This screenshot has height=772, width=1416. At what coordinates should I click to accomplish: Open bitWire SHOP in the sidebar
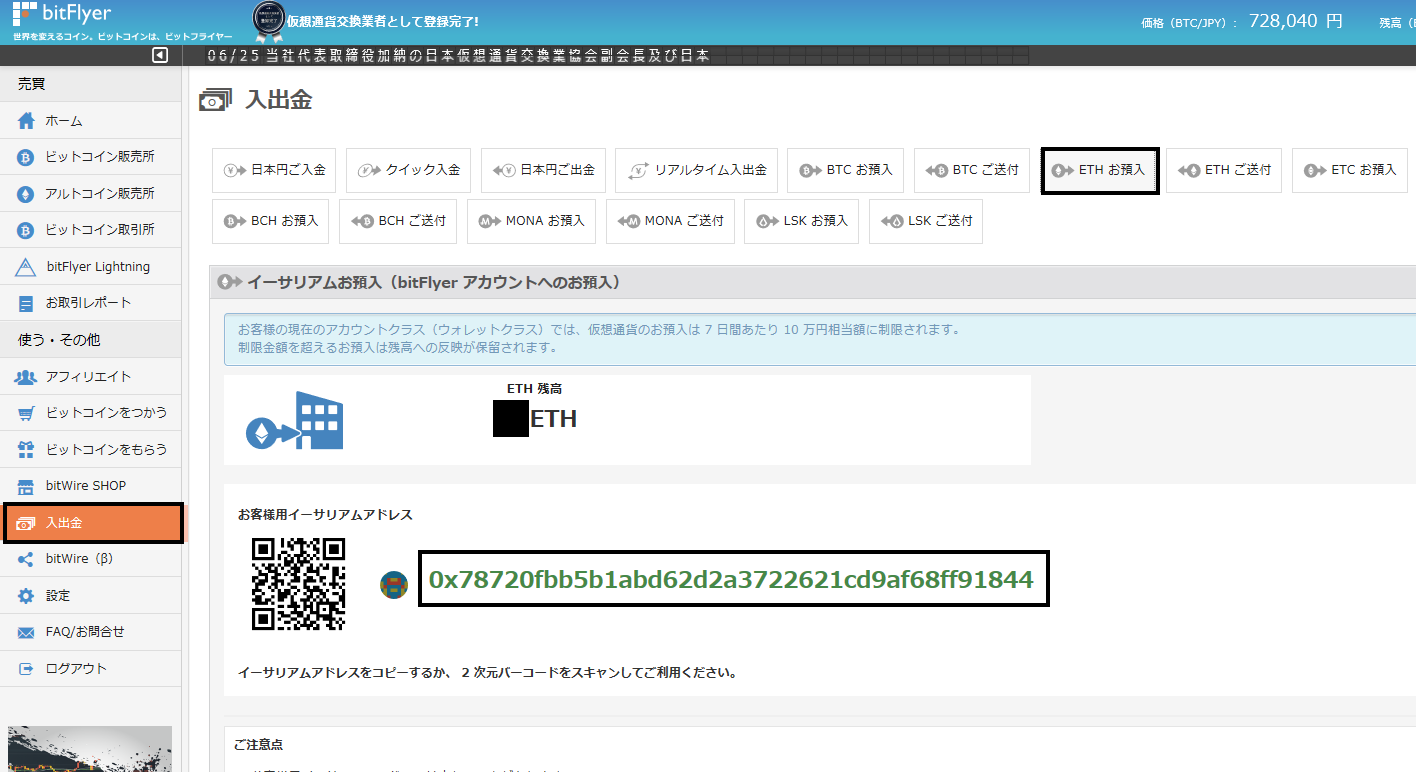point(91,485)
